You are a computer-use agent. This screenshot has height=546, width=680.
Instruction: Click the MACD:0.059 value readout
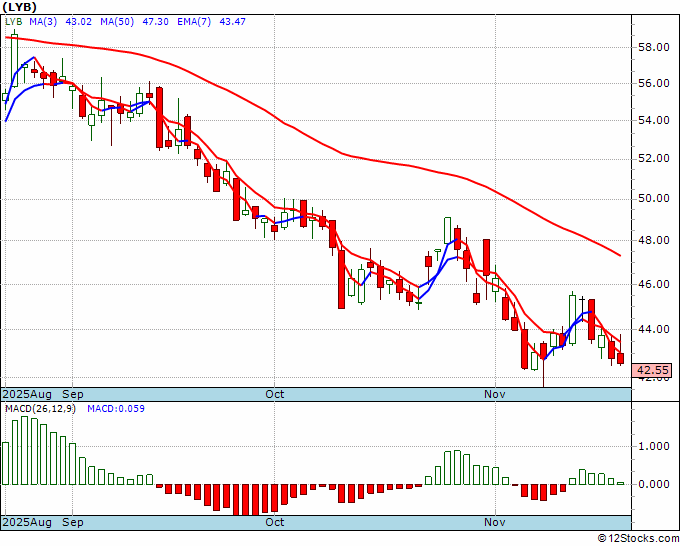116,409
